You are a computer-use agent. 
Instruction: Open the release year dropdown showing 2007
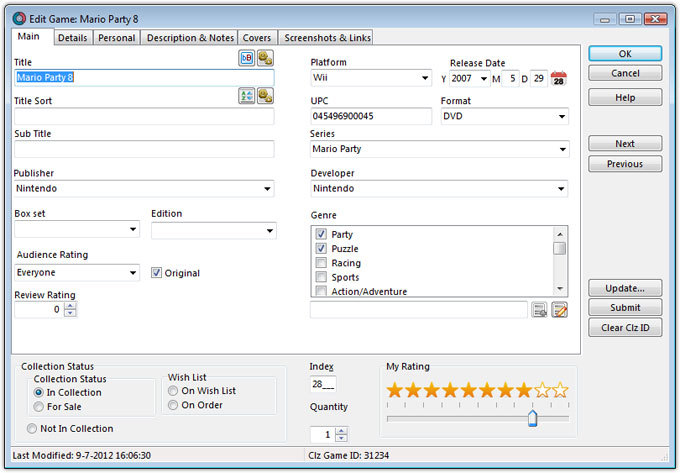[484, 78]
